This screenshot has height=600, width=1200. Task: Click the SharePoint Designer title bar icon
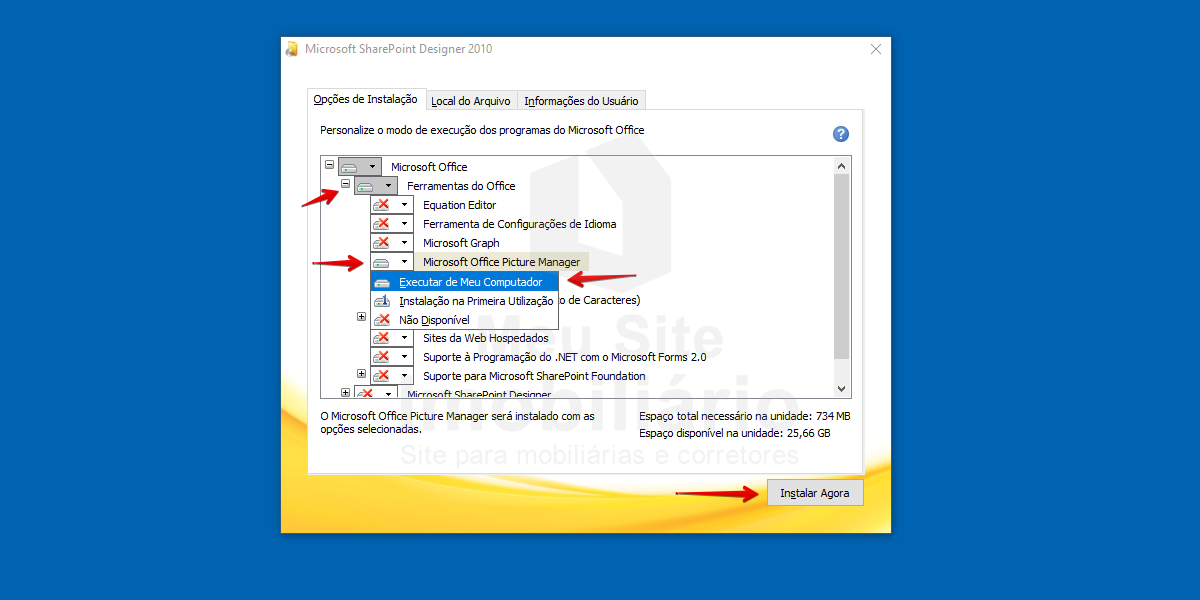[x=292, y=49]
